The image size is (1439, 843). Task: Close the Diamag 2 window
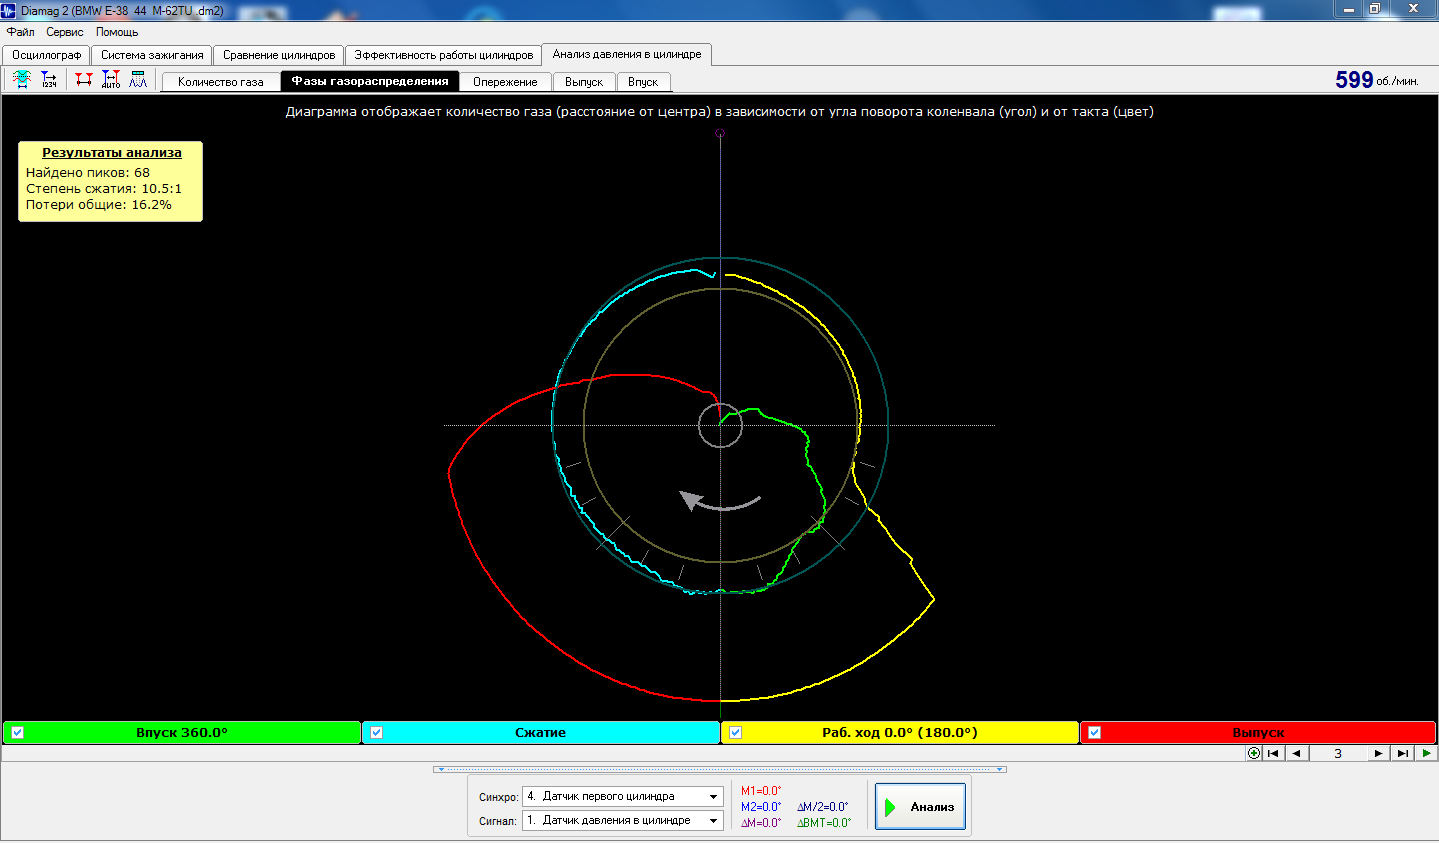pos(1413,9)
